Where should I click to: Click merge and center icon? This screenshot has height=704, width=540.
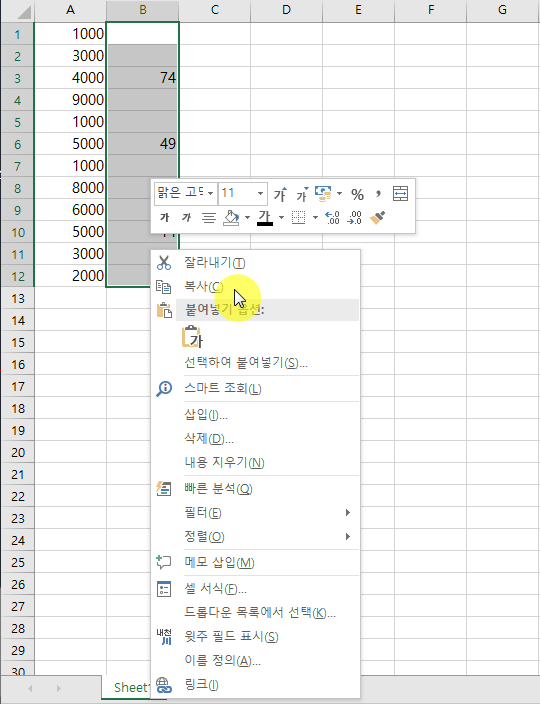tap(400, 194)
